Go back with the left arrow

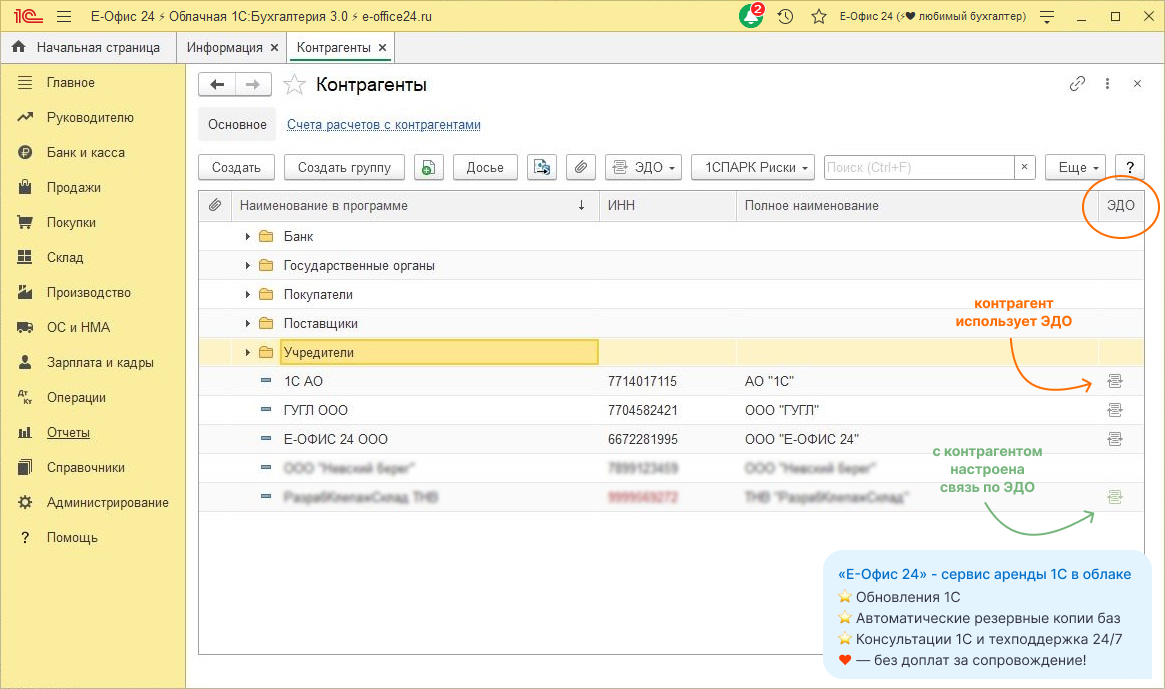point(217,85)
